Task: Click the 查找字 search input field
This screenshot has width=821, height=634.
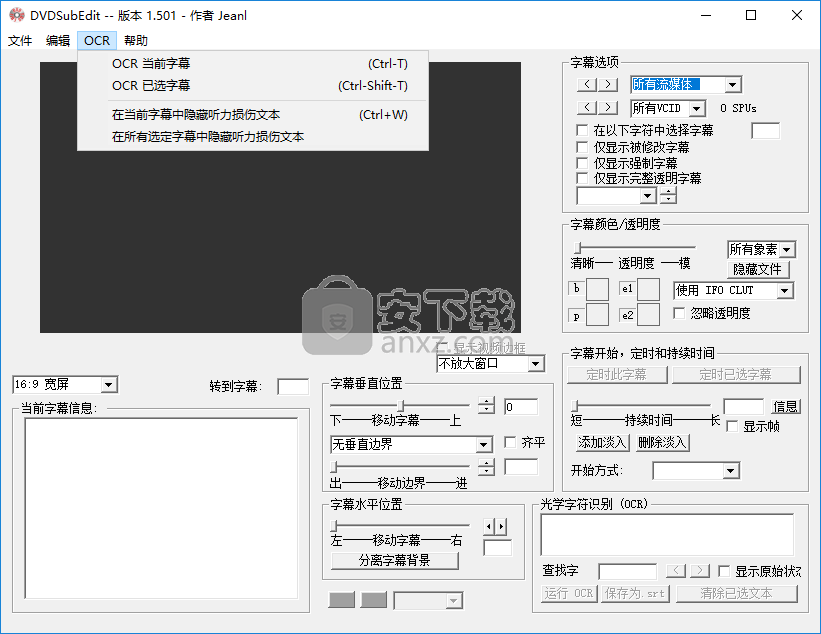Action: coord(627,571)
